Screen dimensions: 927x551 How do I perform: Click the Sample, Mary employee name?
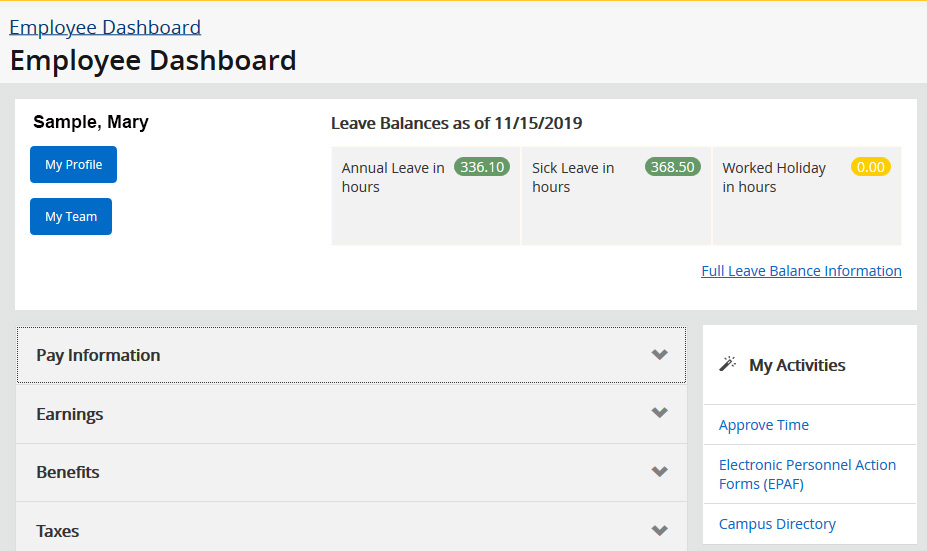tap(91, 122)
